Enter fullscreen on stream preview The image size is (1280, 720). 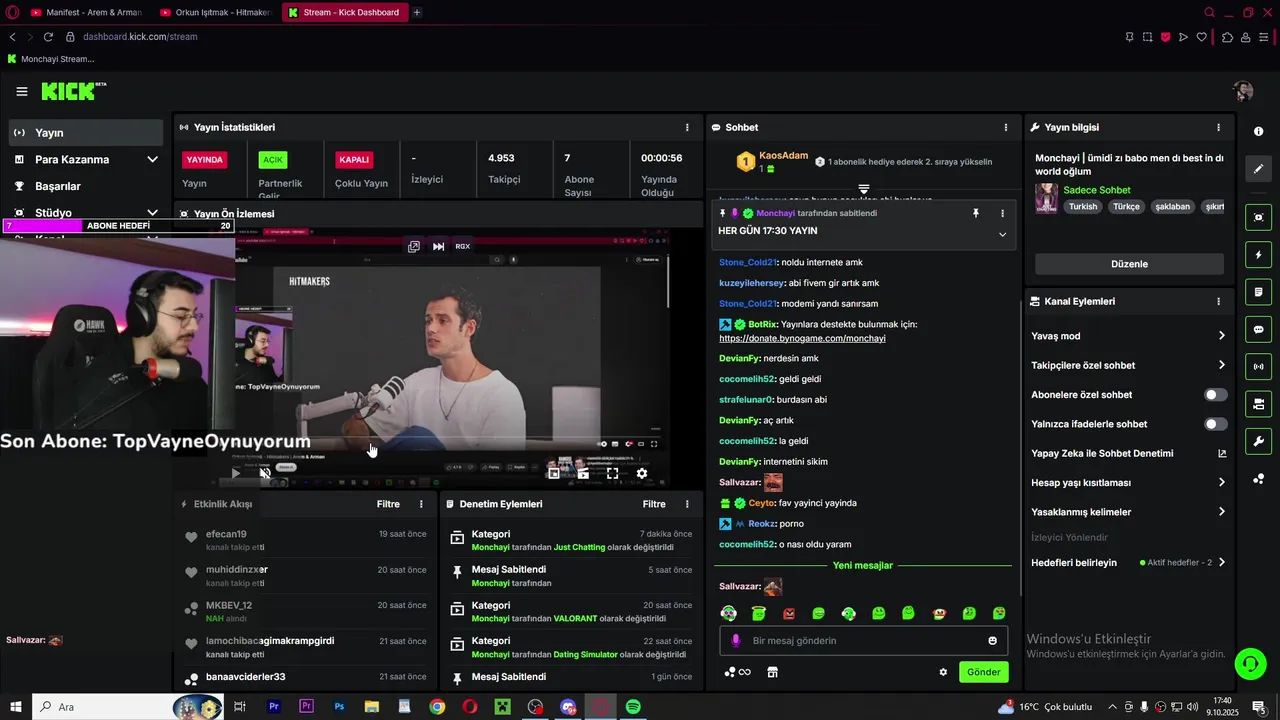(x=612, y=473)
